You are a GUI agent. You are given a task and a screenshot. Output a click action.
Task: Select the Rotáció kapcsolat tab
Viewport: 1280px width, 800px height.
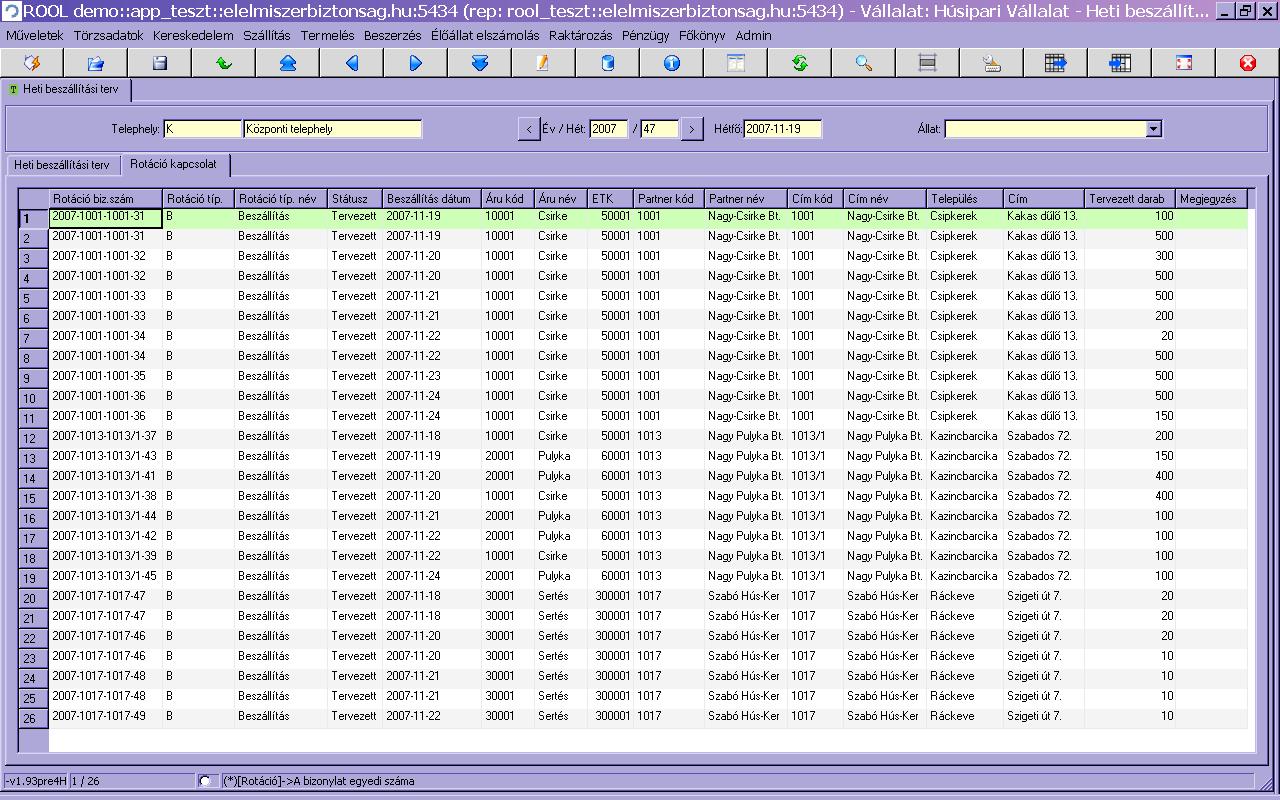(176, 164)
